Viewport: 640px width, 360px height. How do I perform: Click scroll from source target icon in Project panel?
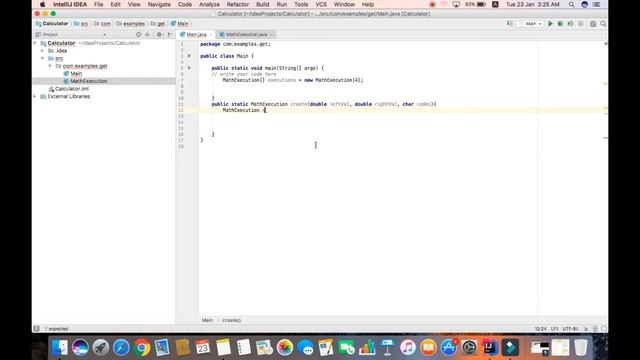point(139,35)
